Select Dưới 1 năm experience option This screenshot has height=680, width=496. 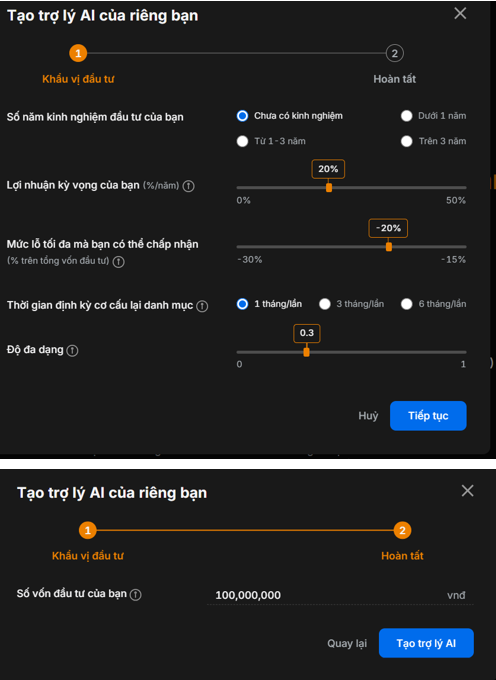pyautogui.click(x=406, y=116)
